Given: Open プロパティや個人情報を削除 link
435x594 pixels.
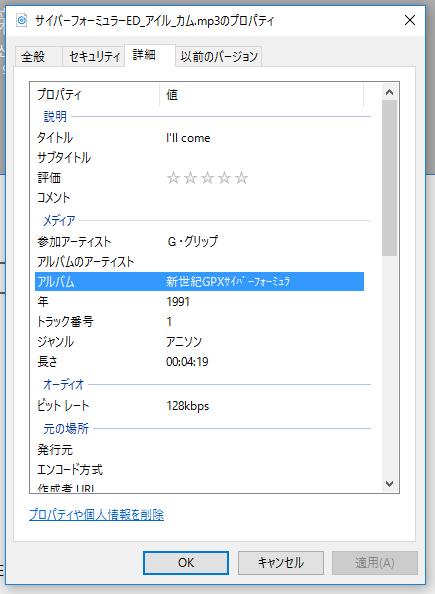Looking at the screenshot, I should click(97, 514).
